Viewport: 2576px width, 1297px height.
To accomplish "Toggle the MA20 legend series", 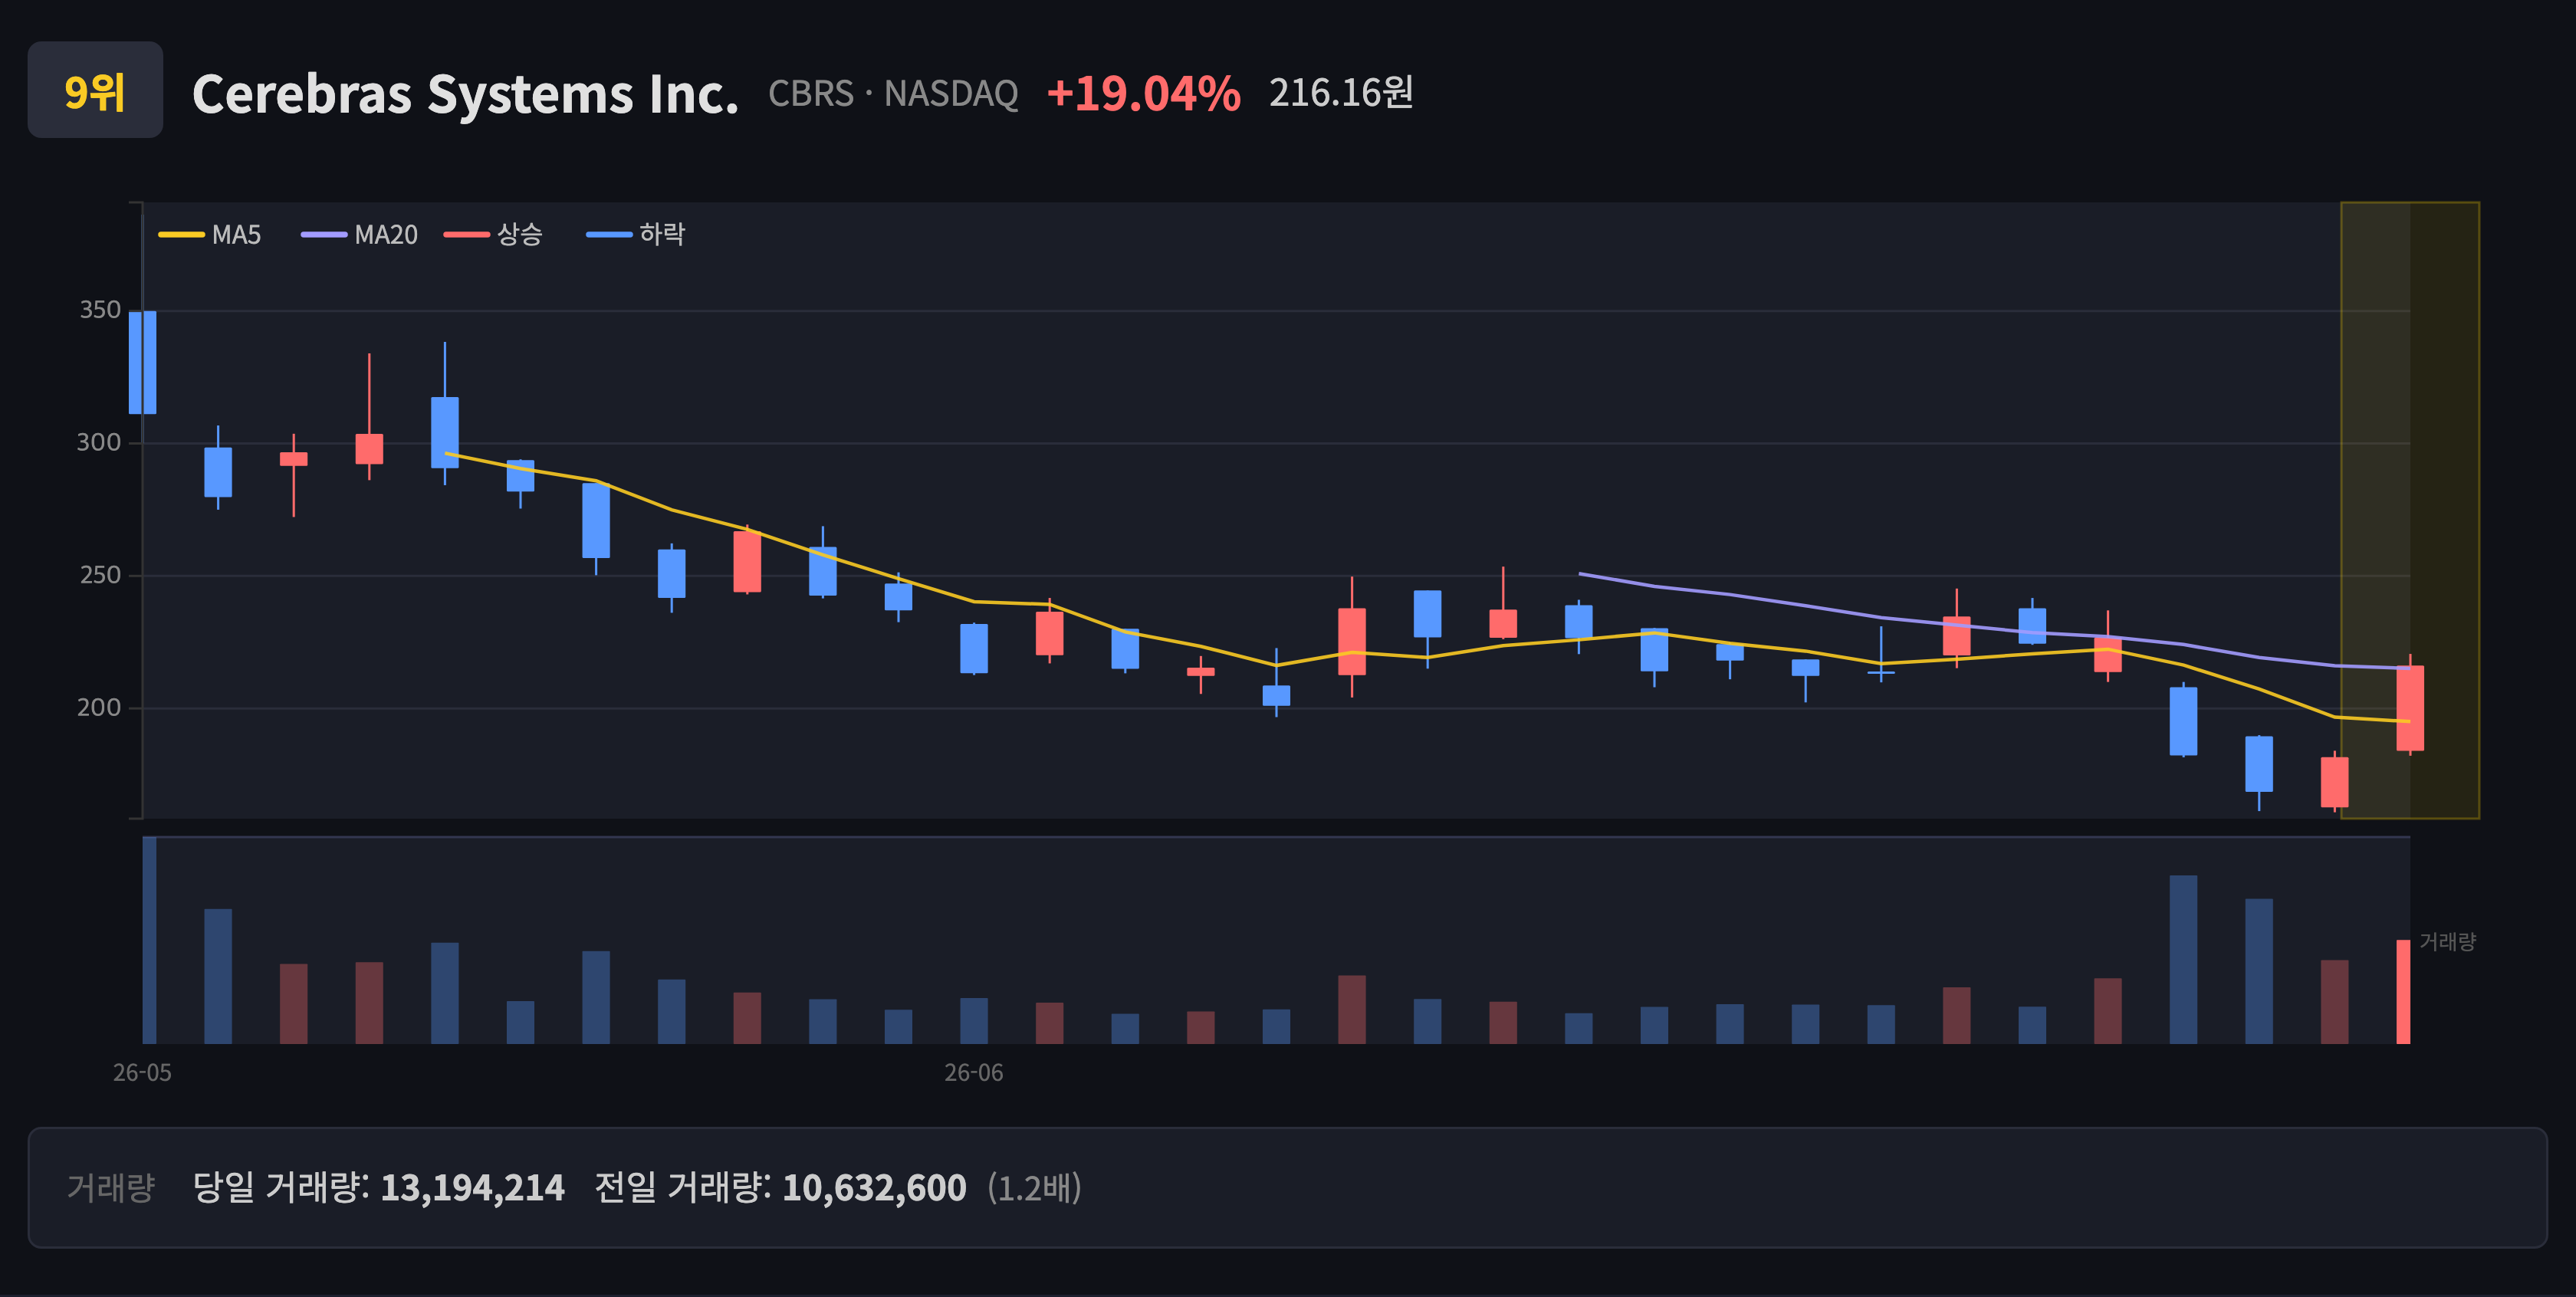I will (x=359, y=234).
